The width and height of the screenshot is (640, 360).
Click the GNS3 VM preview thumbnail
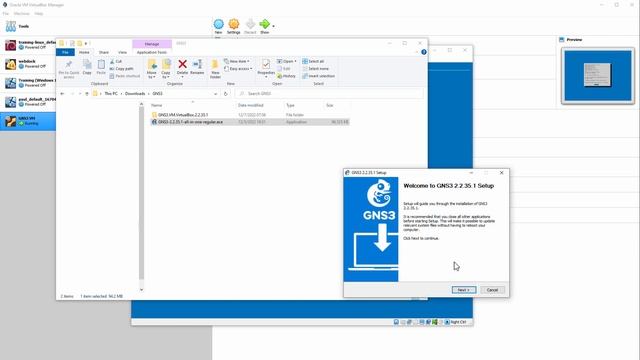pos(598,76)
